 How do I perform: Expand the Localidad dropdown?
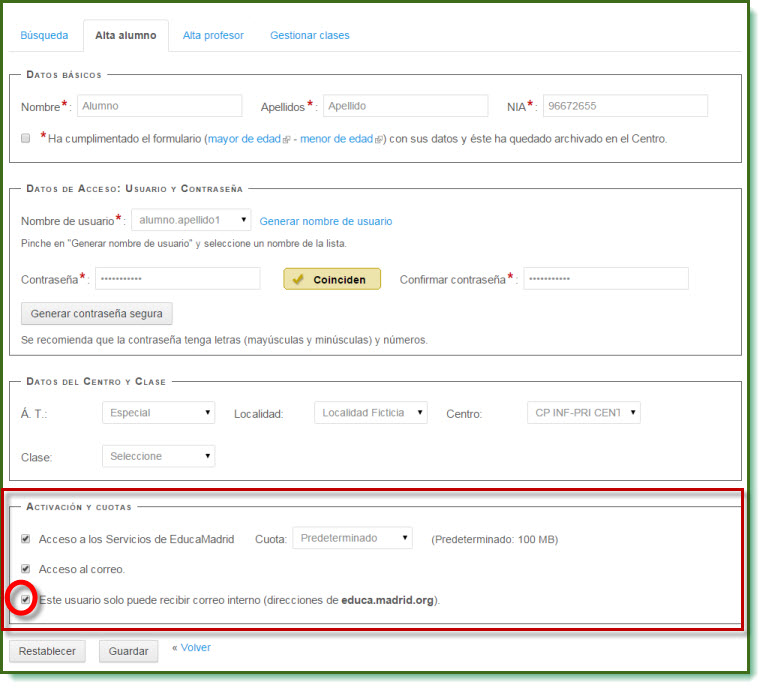click(x=370, y=413)
